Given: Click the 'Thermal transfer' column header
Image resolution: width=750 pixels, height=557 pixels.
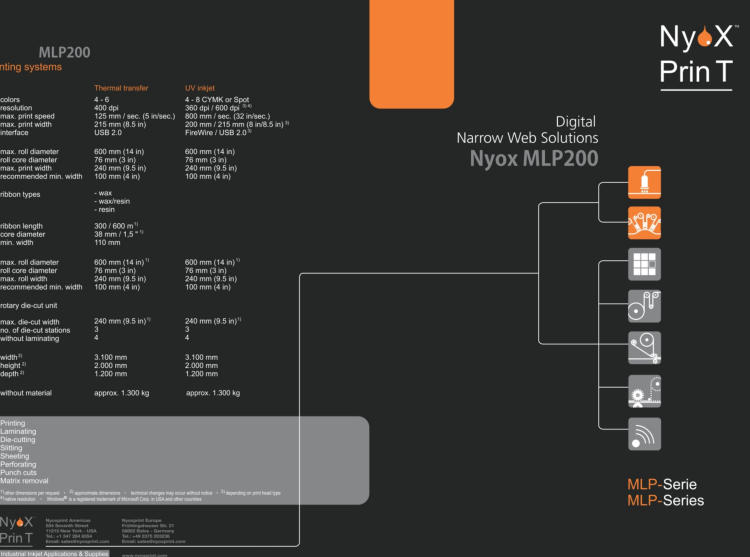Looking at the screenshot, I should [121, 88].
